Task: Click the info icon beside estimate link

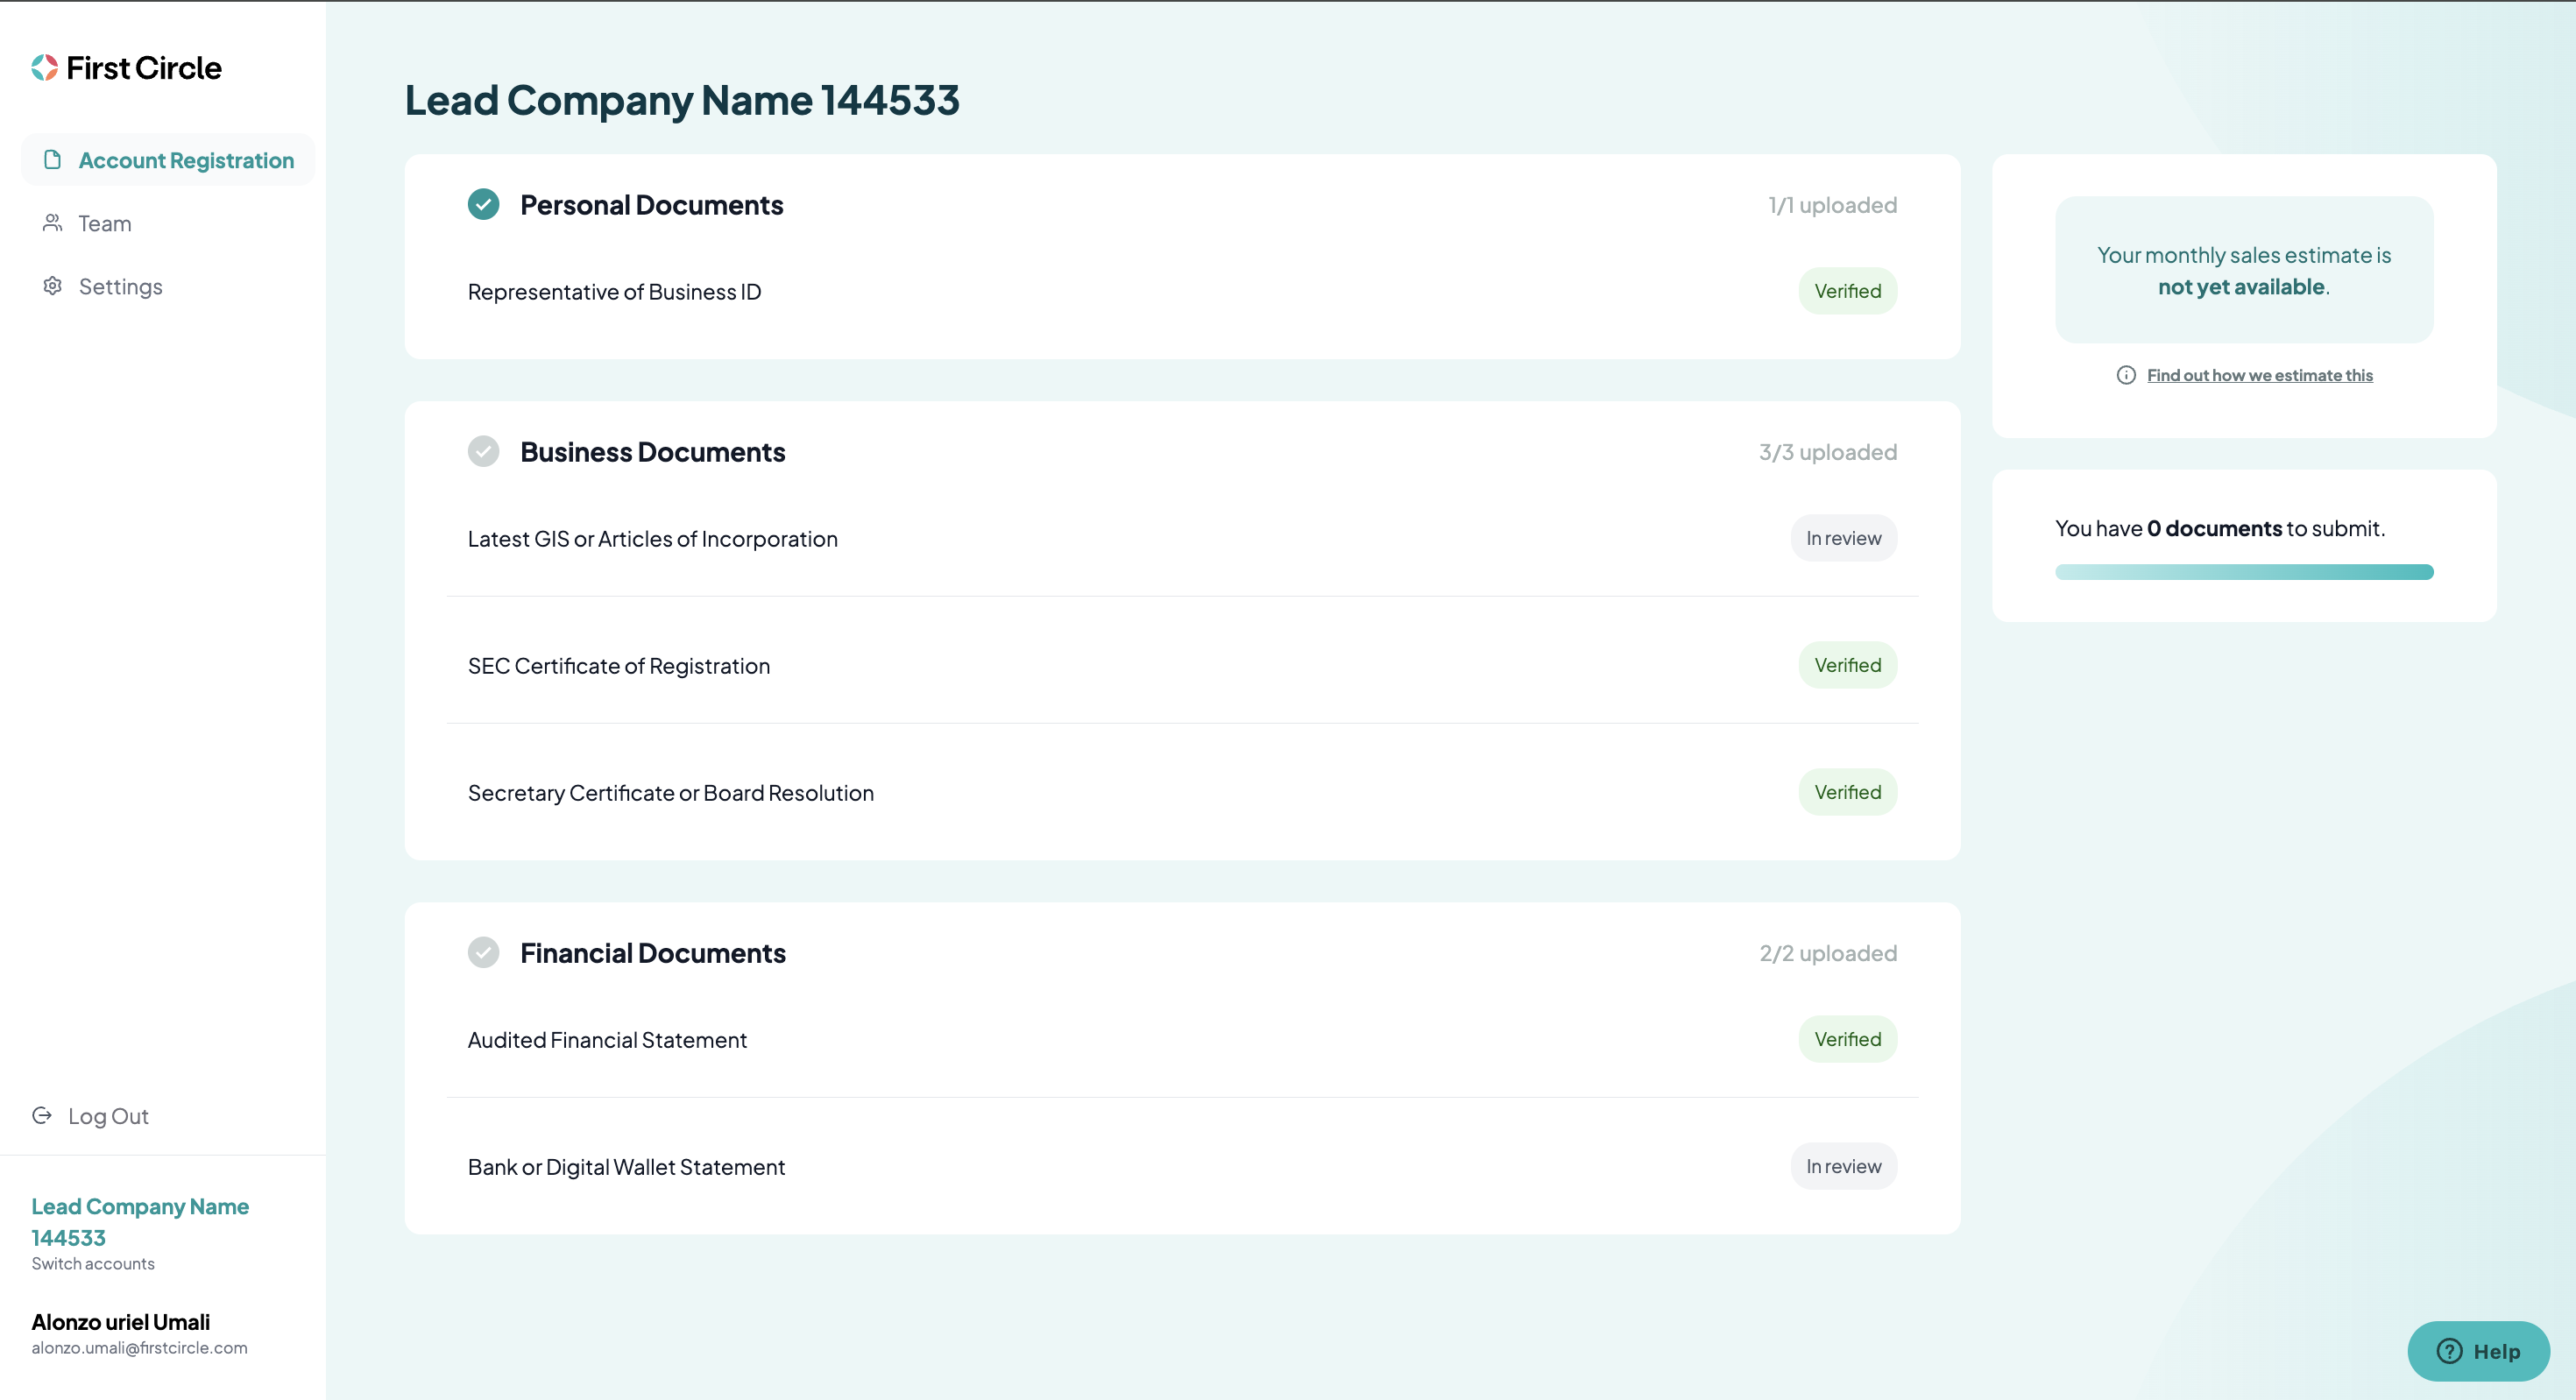Action: 2126,375
